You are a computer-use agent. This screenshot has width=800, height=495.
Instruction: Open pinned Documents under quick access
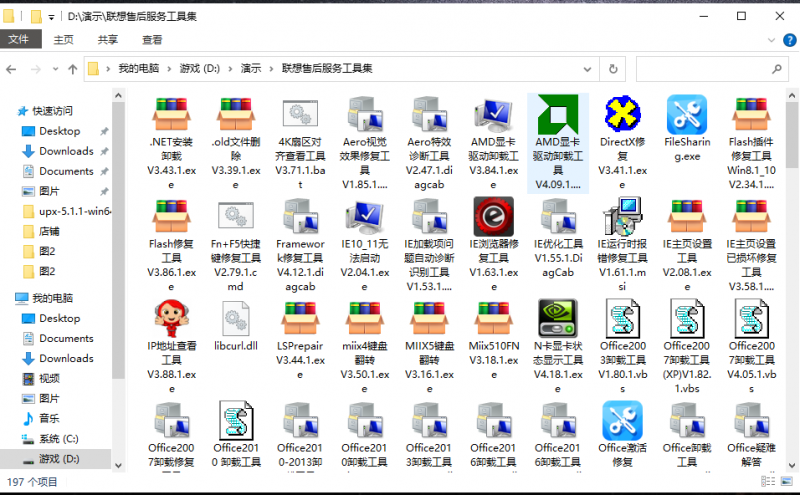66,171
